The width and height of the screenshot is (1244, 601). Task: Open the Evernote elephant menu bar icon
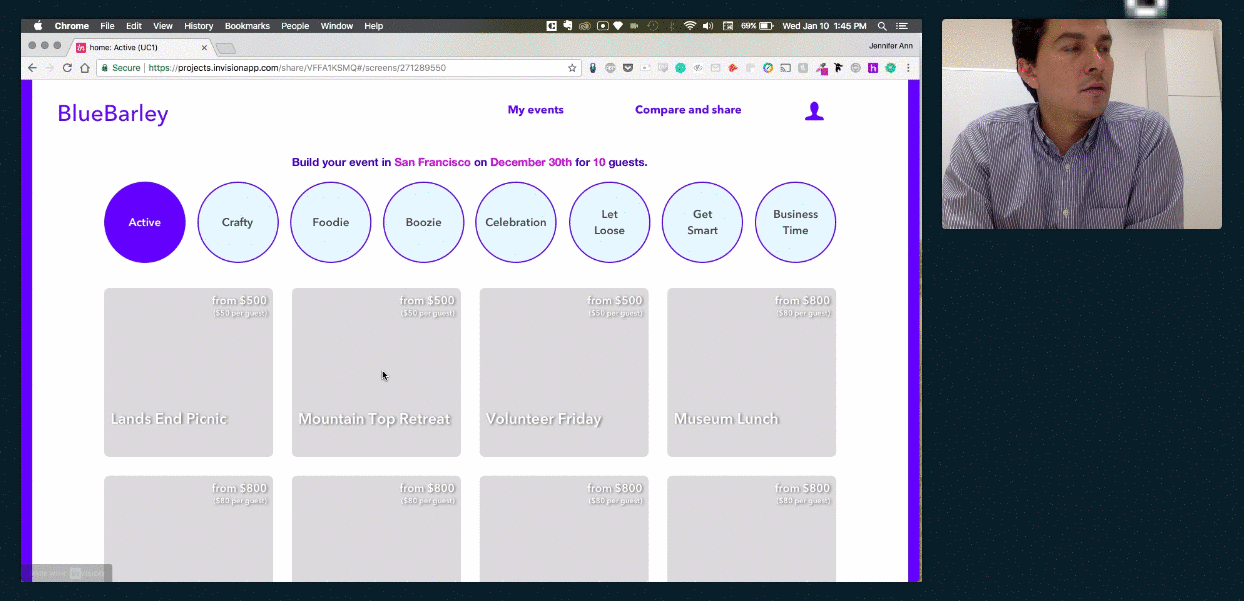[x=567, y=26]
